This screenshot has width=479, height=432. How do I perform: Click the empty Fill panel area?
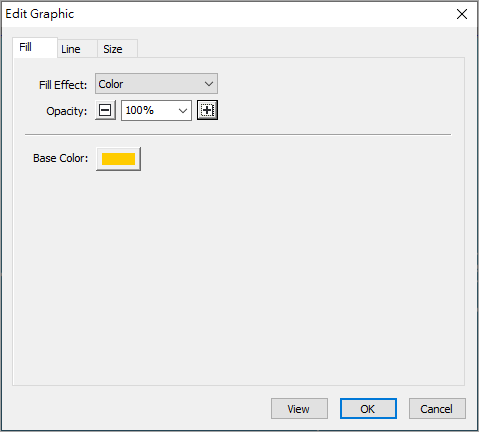click(x=238, y=277)
